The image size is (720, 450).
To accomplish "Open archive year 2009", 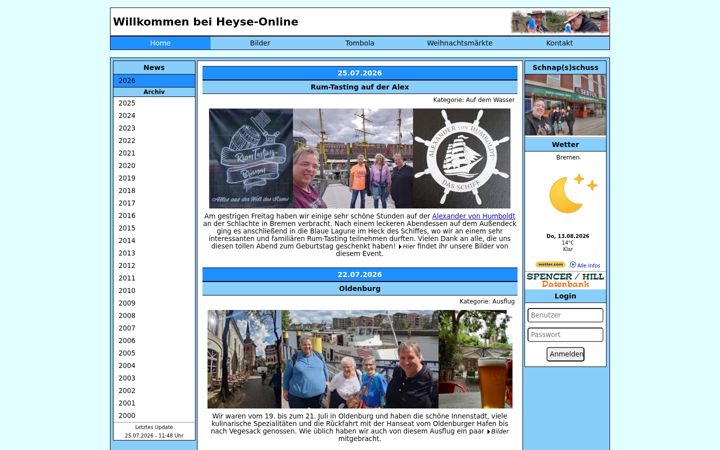I will (154, 303).
